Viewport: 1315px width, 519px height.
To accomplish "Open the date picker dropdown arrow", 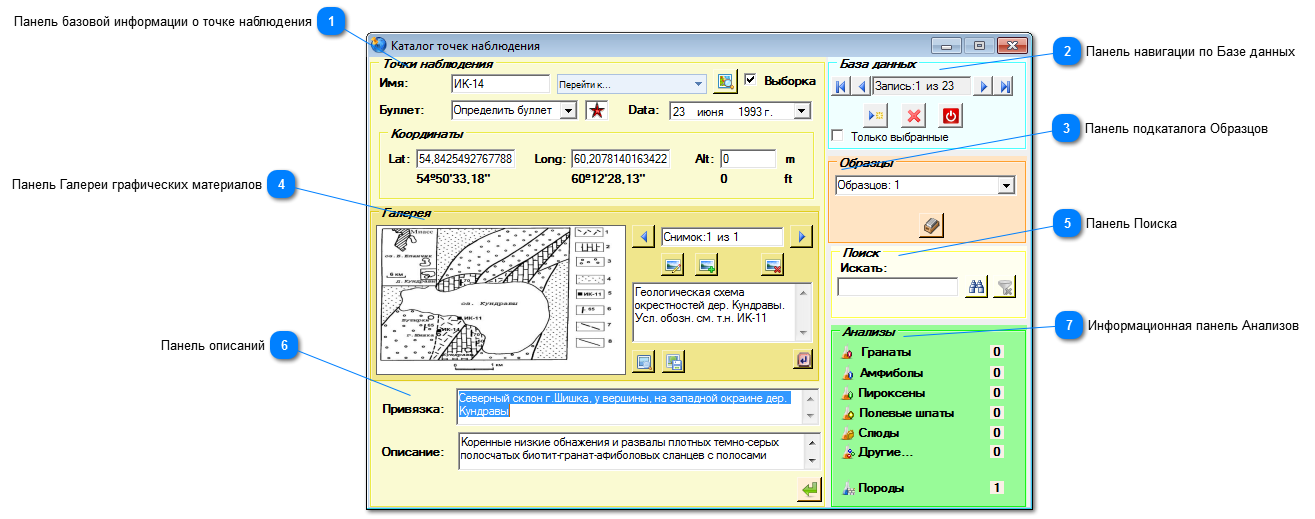I will (801, 111).
